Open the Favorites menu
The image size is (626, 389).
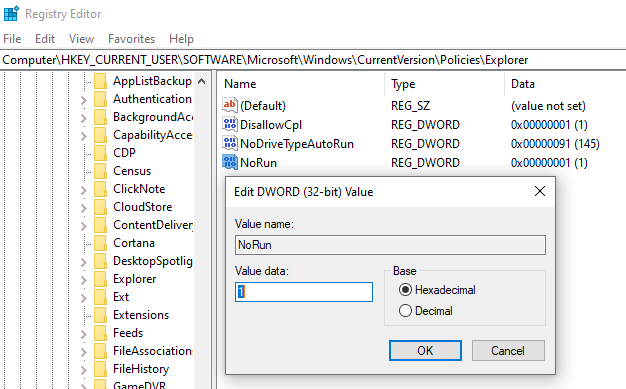(x=131, y=39)
